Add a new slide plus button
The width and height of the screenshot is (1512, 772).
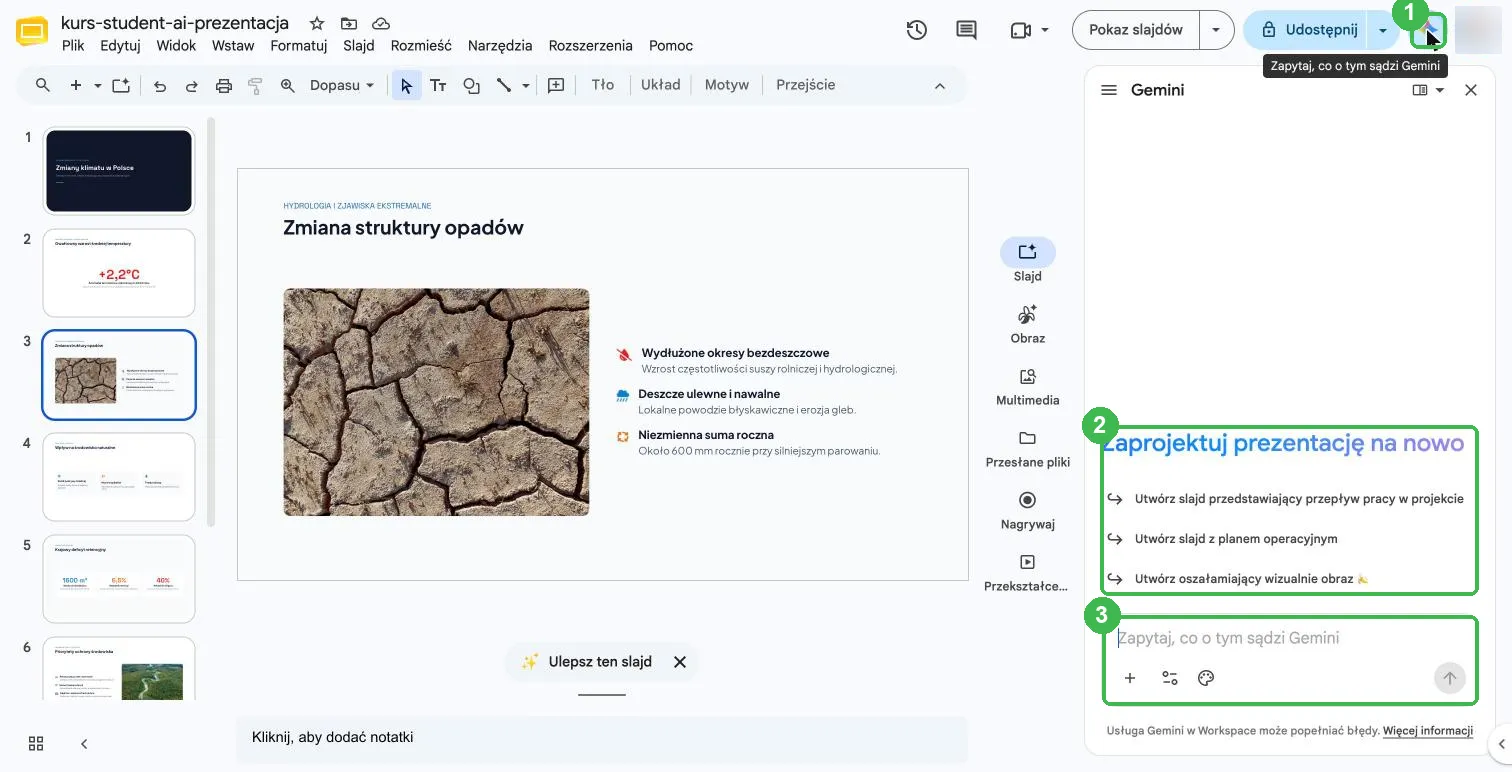point(76,85)
